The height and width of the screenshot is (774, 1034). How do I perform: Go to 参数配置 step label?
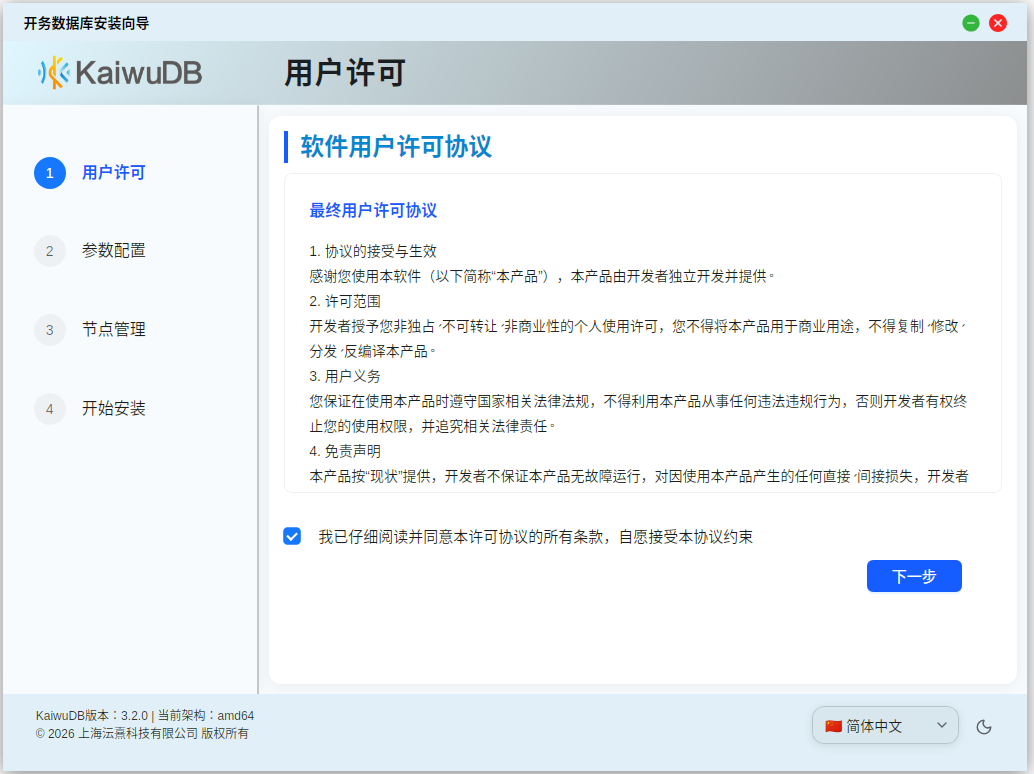[x=113, y=251]
